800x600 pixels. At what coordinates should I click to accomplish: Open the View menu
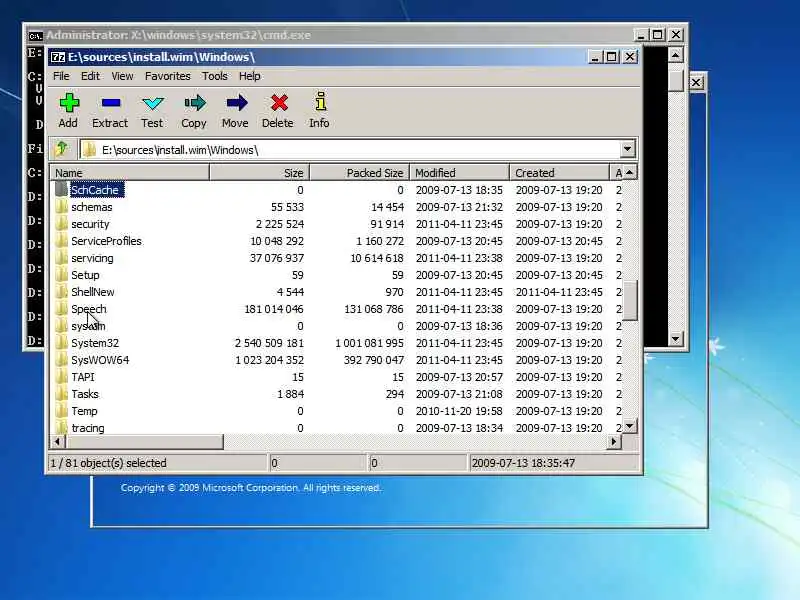click(122, 76)
